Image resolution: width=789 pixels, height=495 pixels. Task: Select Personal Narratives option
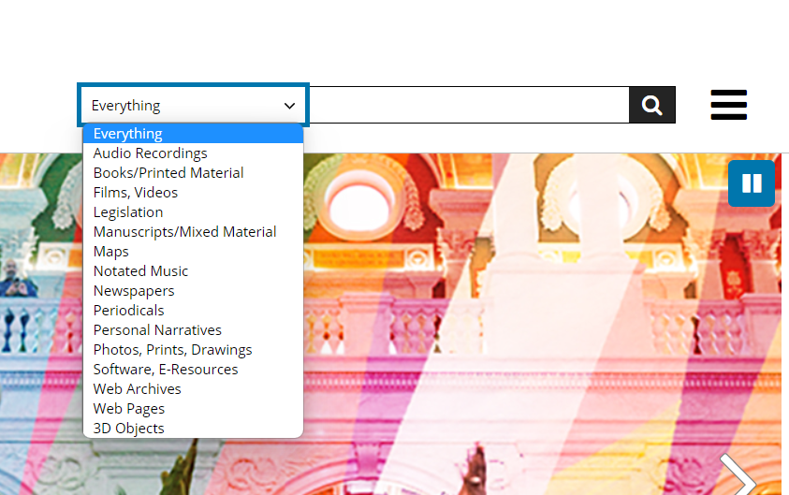coord(193,330)
